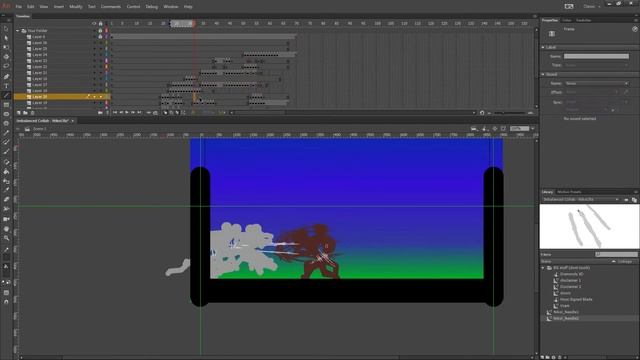Select the Eyedropper tool
Screen dimensions: 640x360
[6, 189]
